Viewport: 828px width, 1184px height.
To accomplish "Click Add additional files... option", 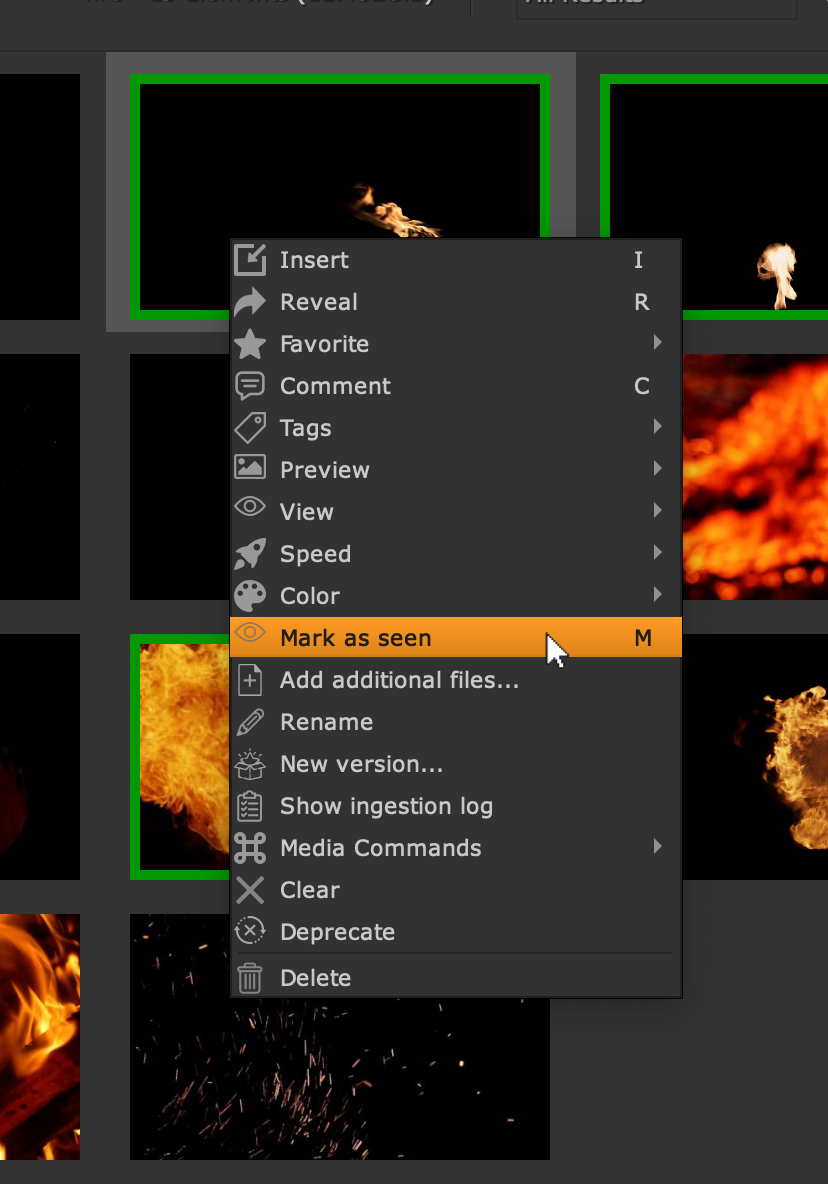I will 399,680.
